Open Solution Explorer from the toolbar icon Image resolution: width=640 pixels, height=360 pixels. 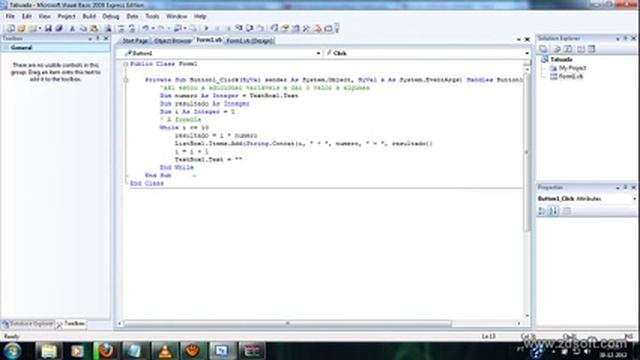click(274, 28)
